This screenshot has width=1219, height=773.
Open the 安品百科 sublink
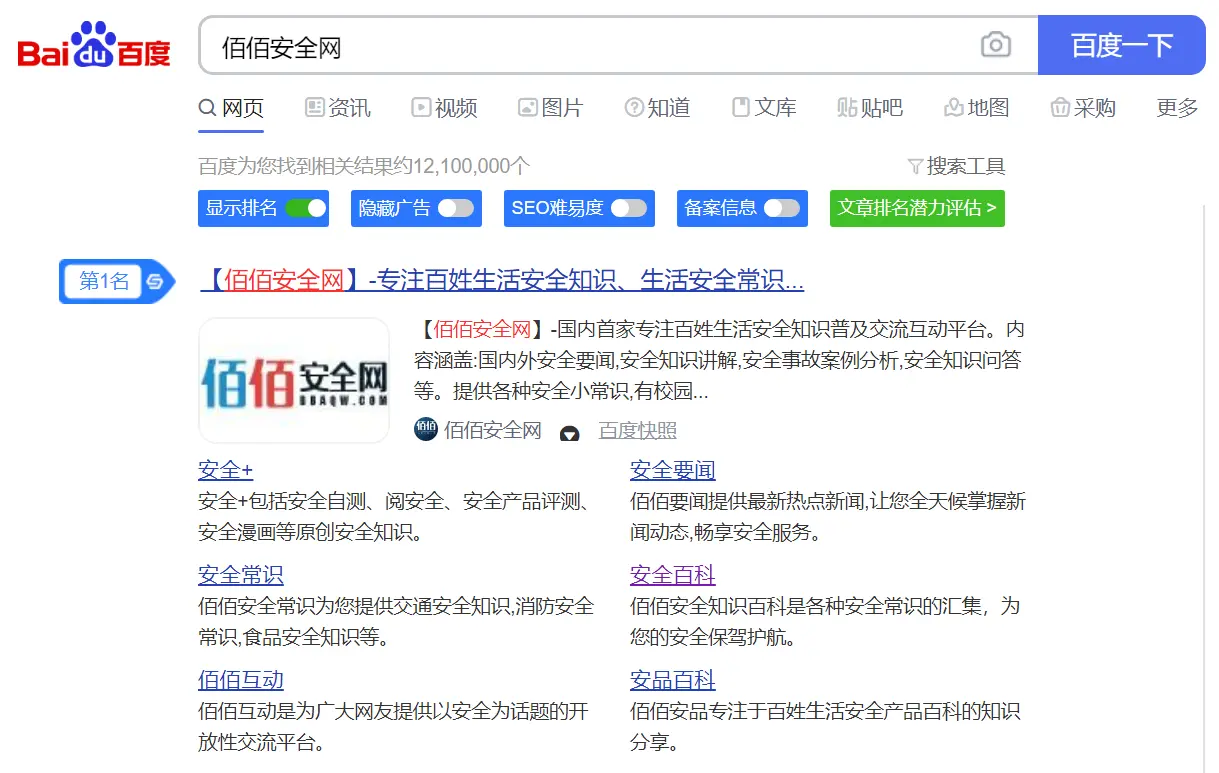click(x=673, y=680)
